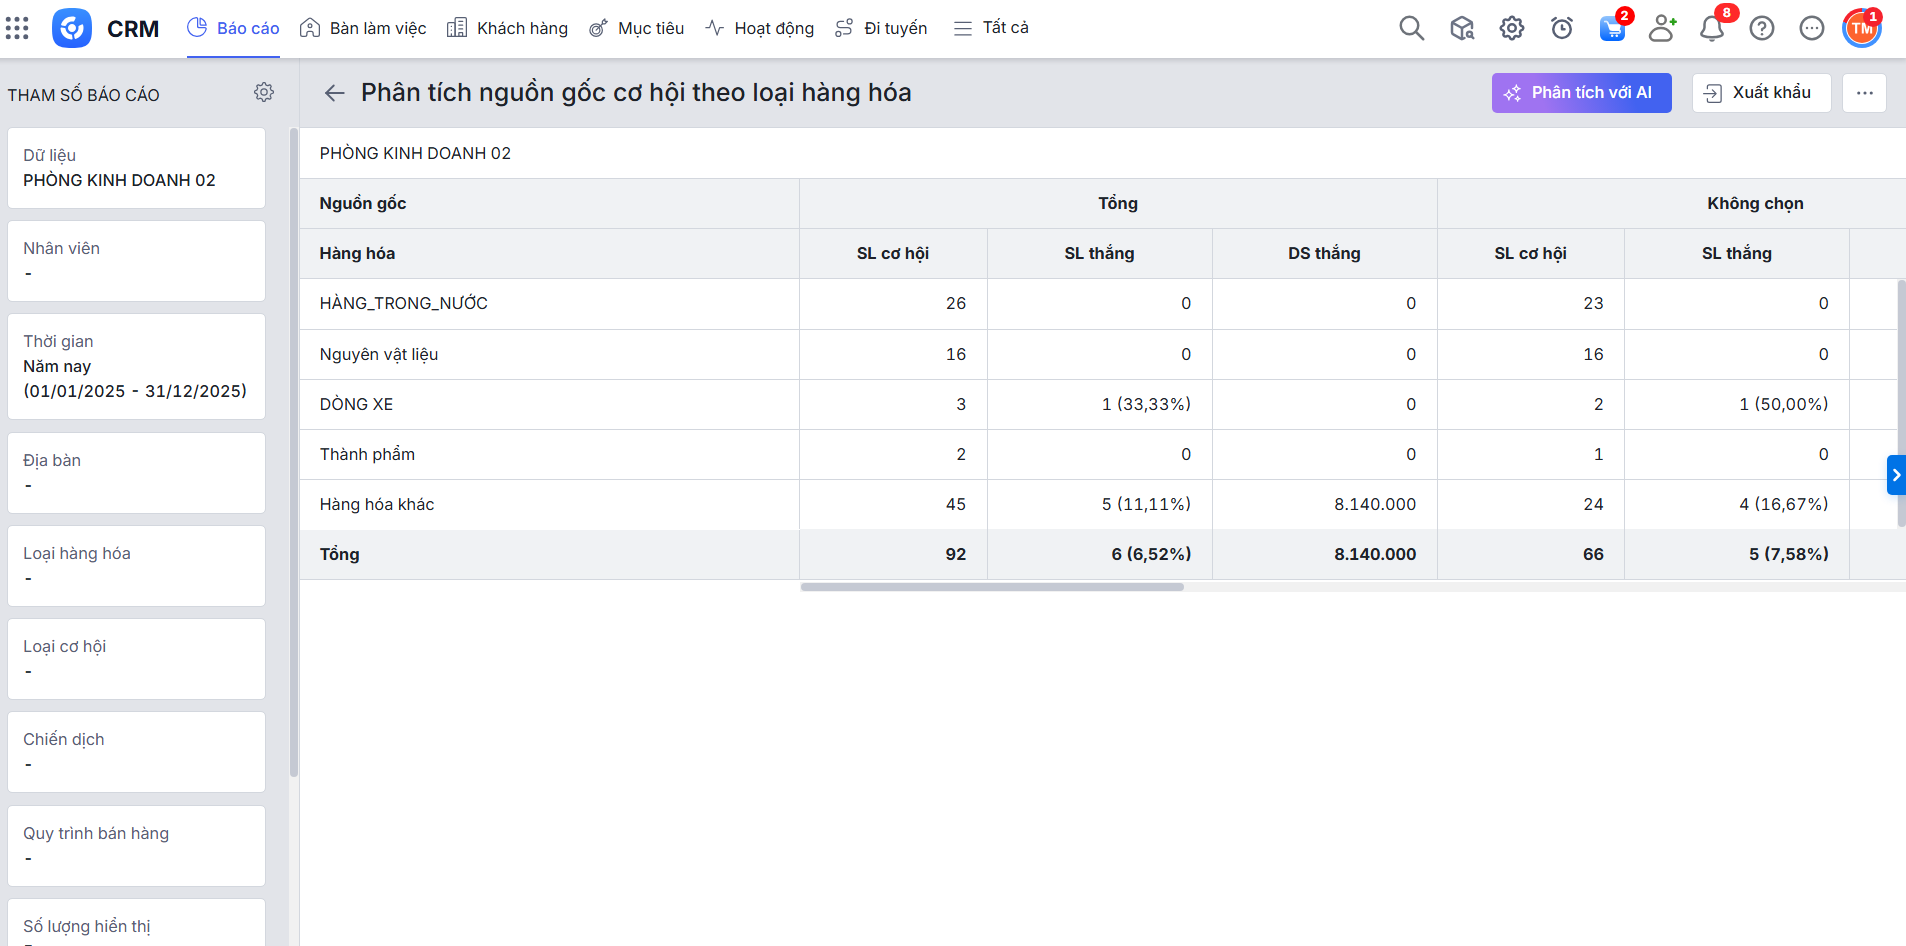Open the app launcher grid icon
The height and width of the screenshot is (946, 1906).
17,28
